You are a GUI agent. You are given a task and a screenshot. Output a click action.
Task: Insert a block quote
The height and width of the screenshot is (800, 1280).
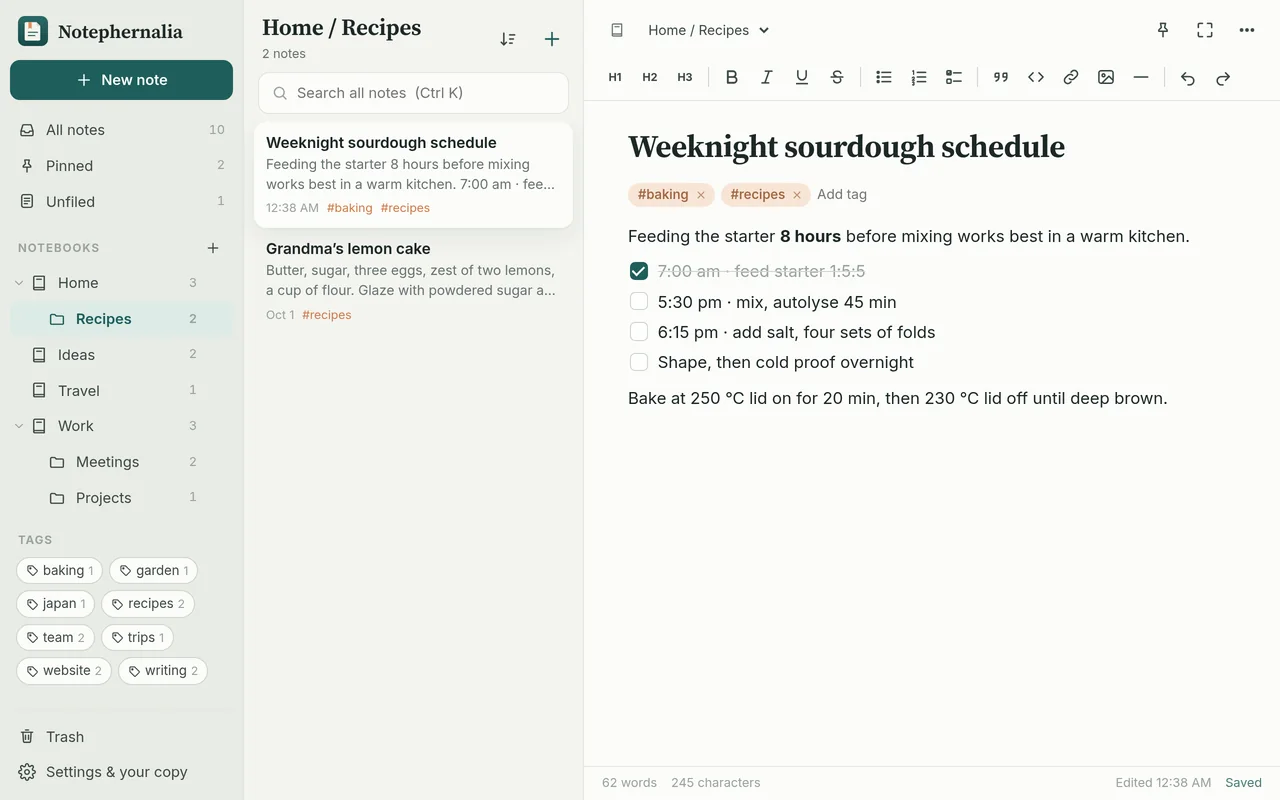coord(1001,77)
